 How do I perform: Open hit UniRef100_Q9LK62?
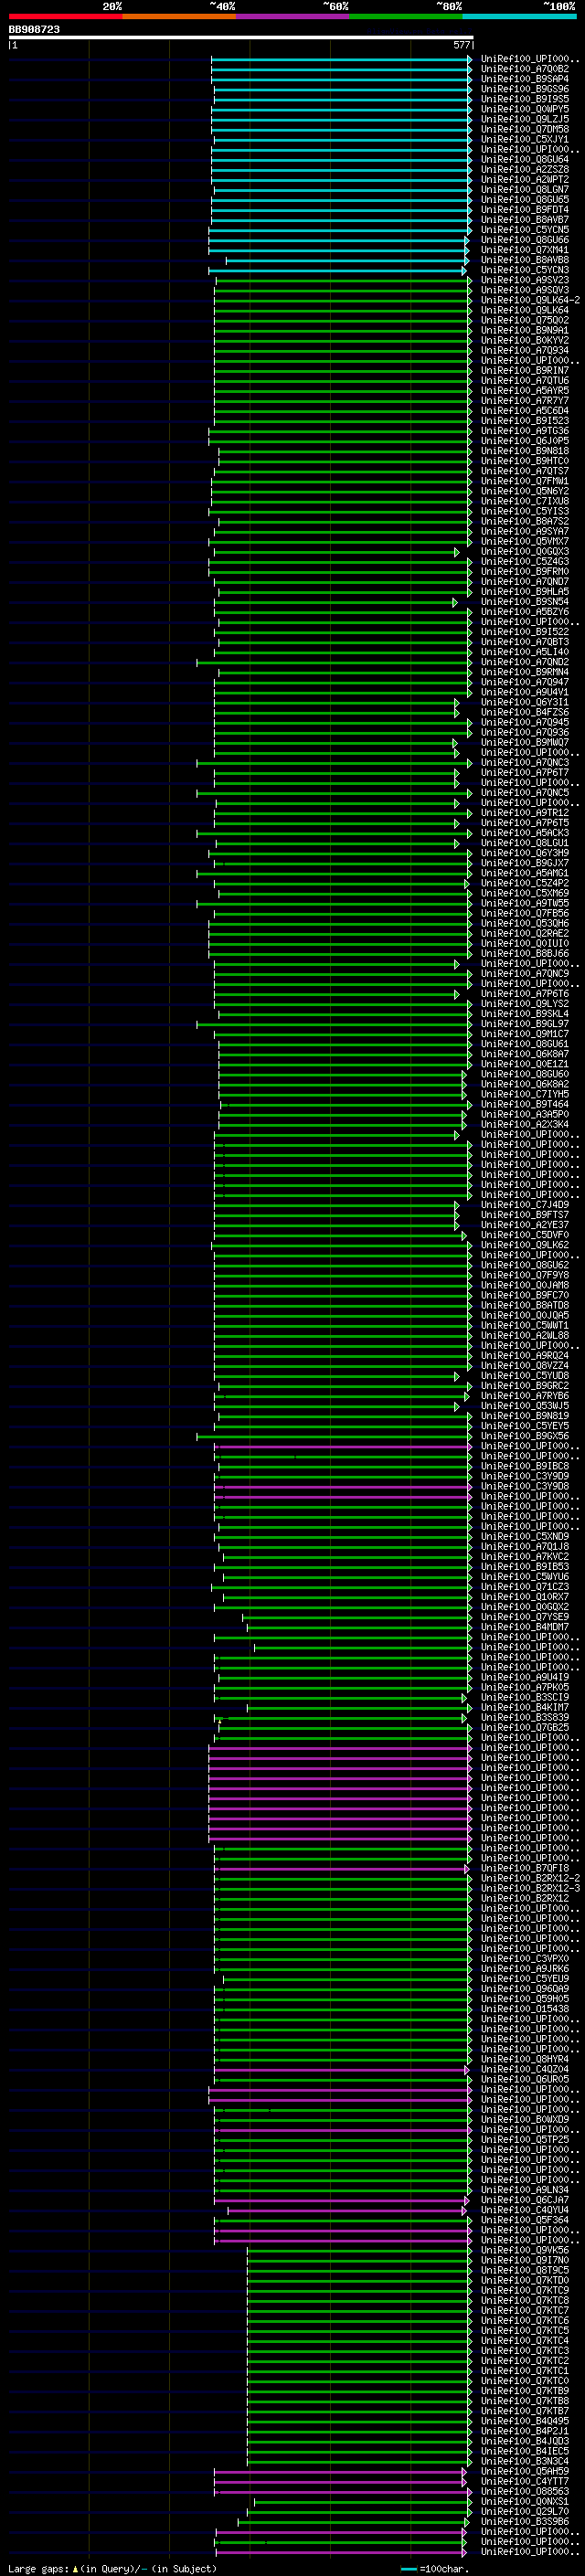coord(525,1245)
